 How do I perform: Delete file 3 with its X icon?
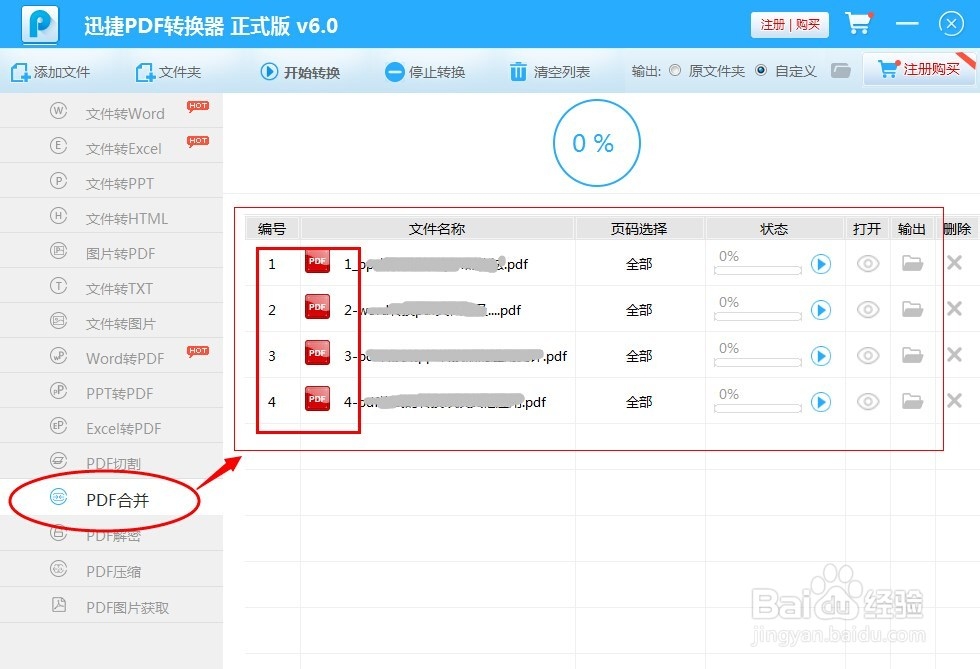coord(954,355)
